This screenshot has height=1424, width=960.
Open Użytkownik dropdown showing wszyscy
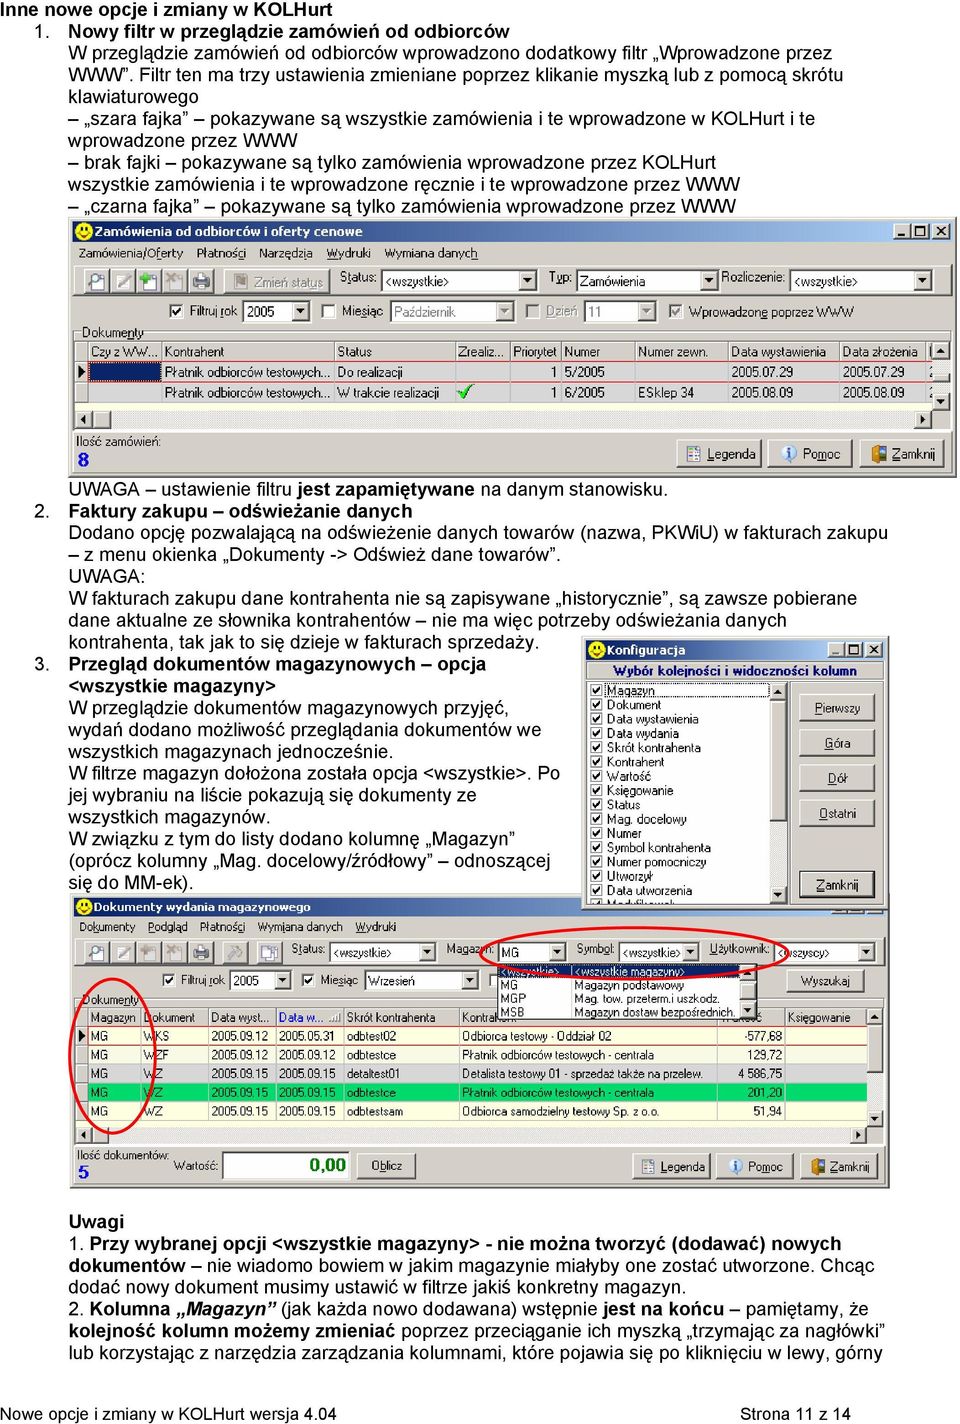(x=866, y=952)
